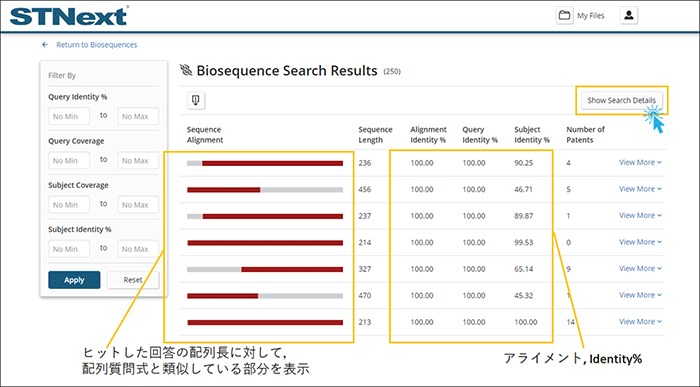The width and height of the screenshot is (700, 387).
Task: Expand View More for the 456-length sequence
Action: pos(640,189)
